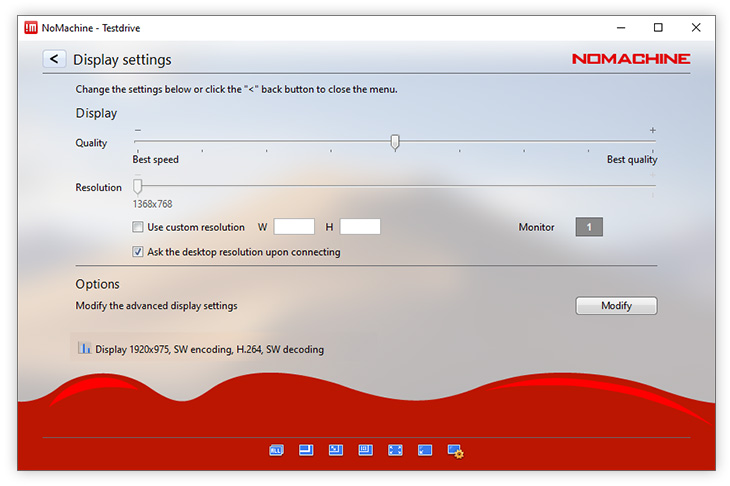Click the Modify button
Screen dimensions: 730x486
point(616,306)
